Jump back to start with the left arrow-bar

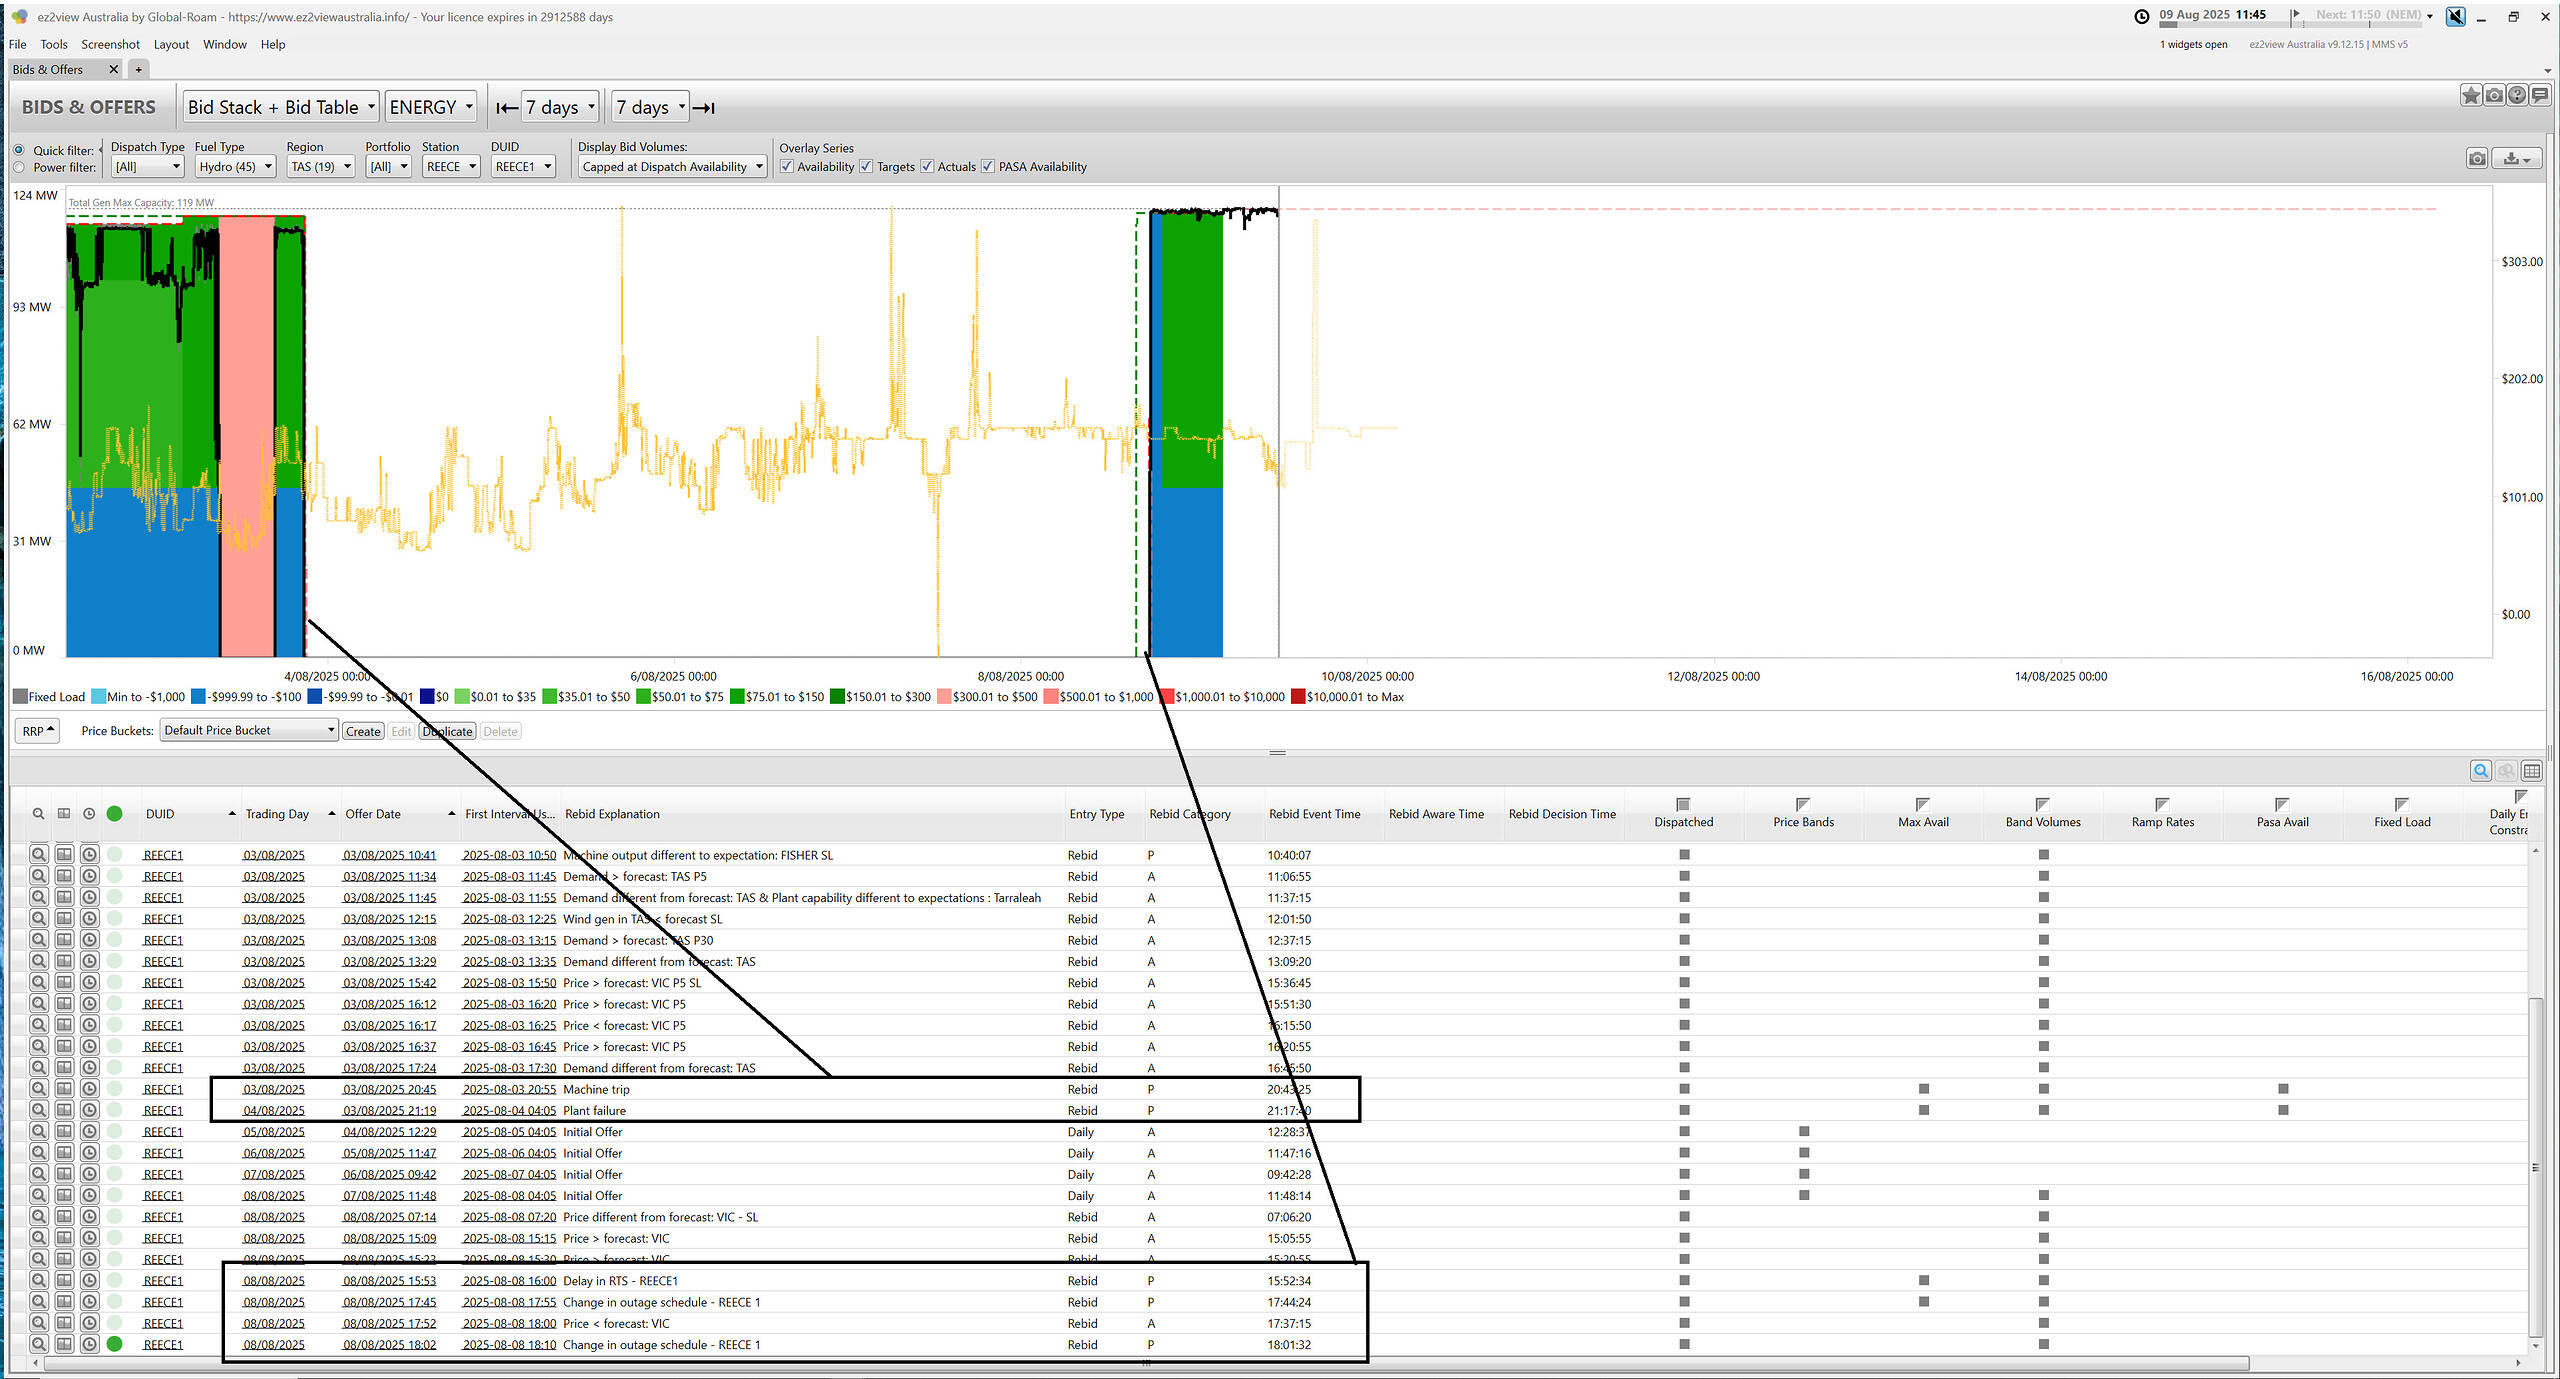point(507,108)
